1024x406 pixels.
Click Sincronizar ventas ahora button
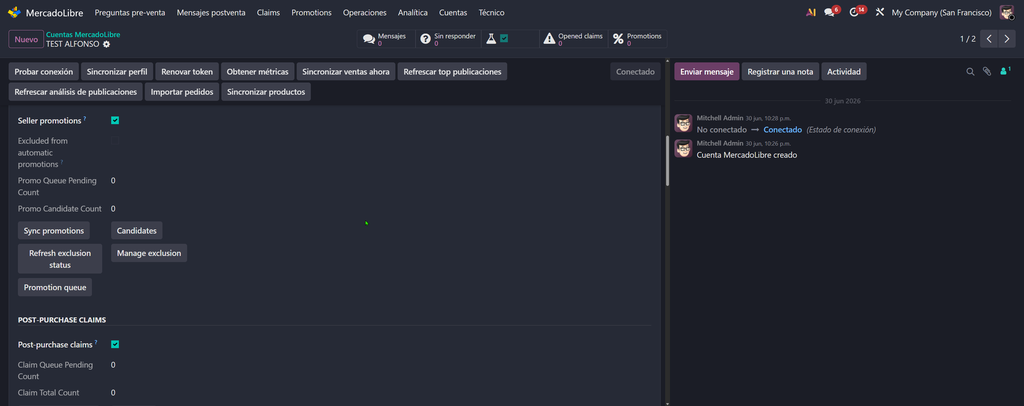click(x=346, y=72)
